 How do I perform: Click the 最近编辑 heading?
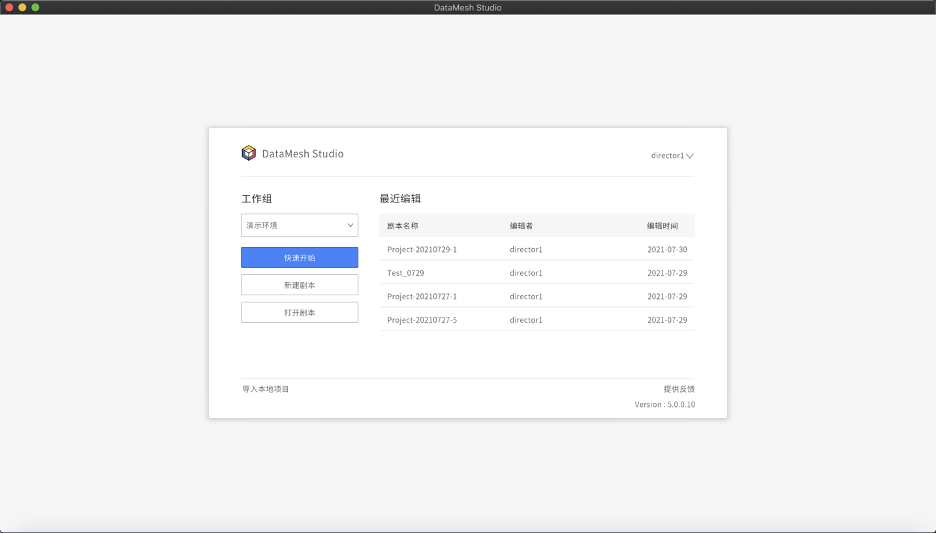[x=400, y=199]
